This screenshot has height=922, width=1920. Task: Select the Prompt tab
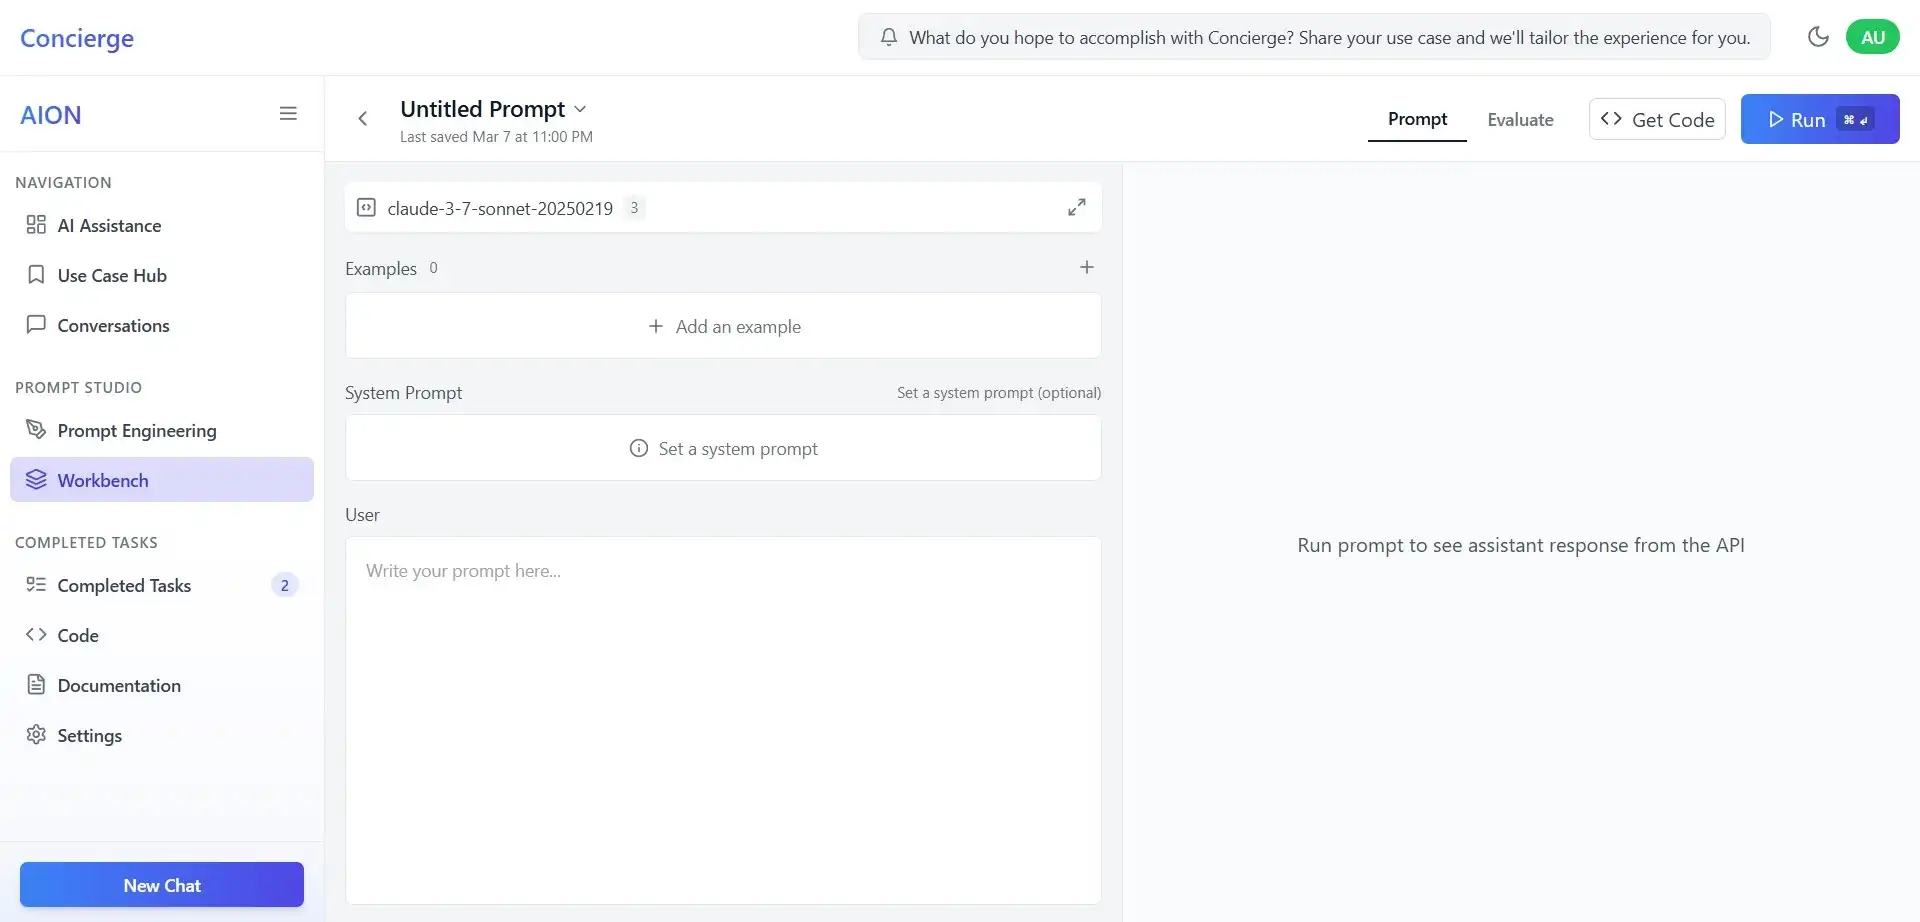click(1417, 119)
